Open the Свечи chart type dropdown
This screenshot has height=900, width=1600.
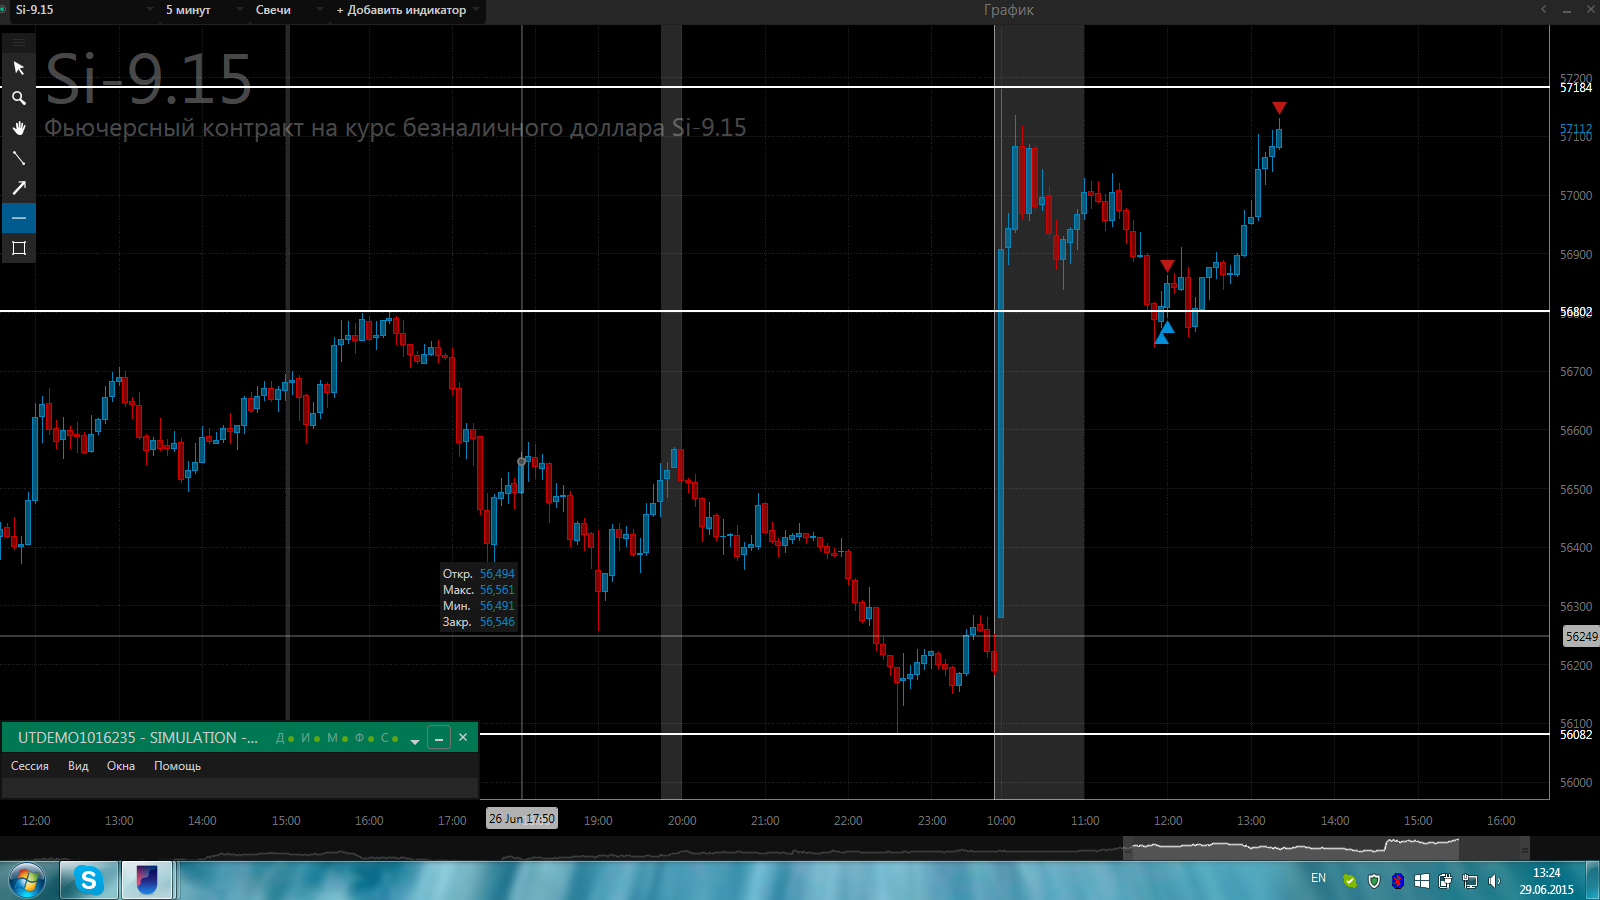point(288,10)
